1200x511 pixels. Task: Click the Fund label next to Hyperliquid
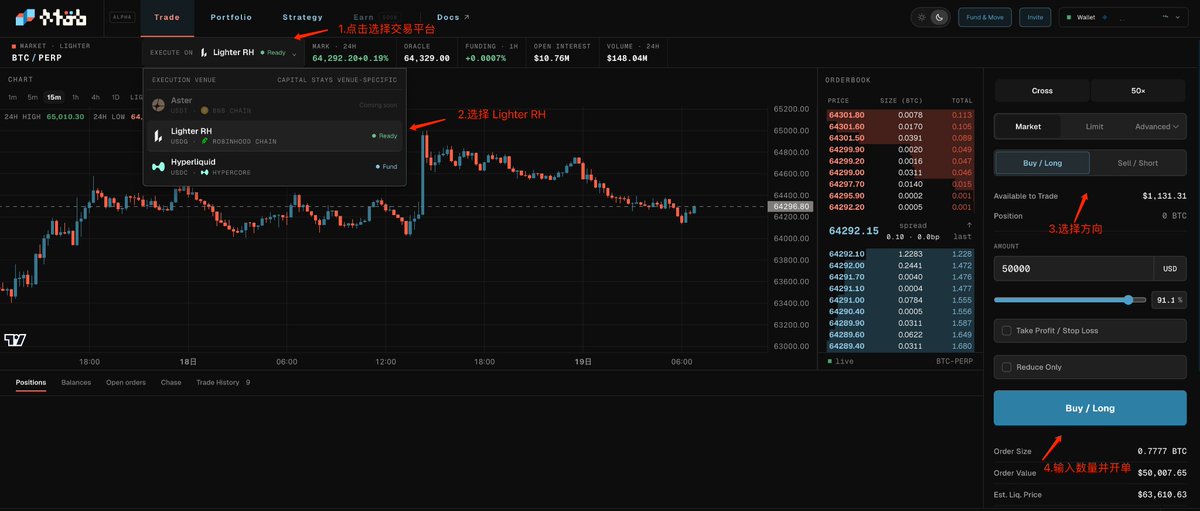[386, 167]
